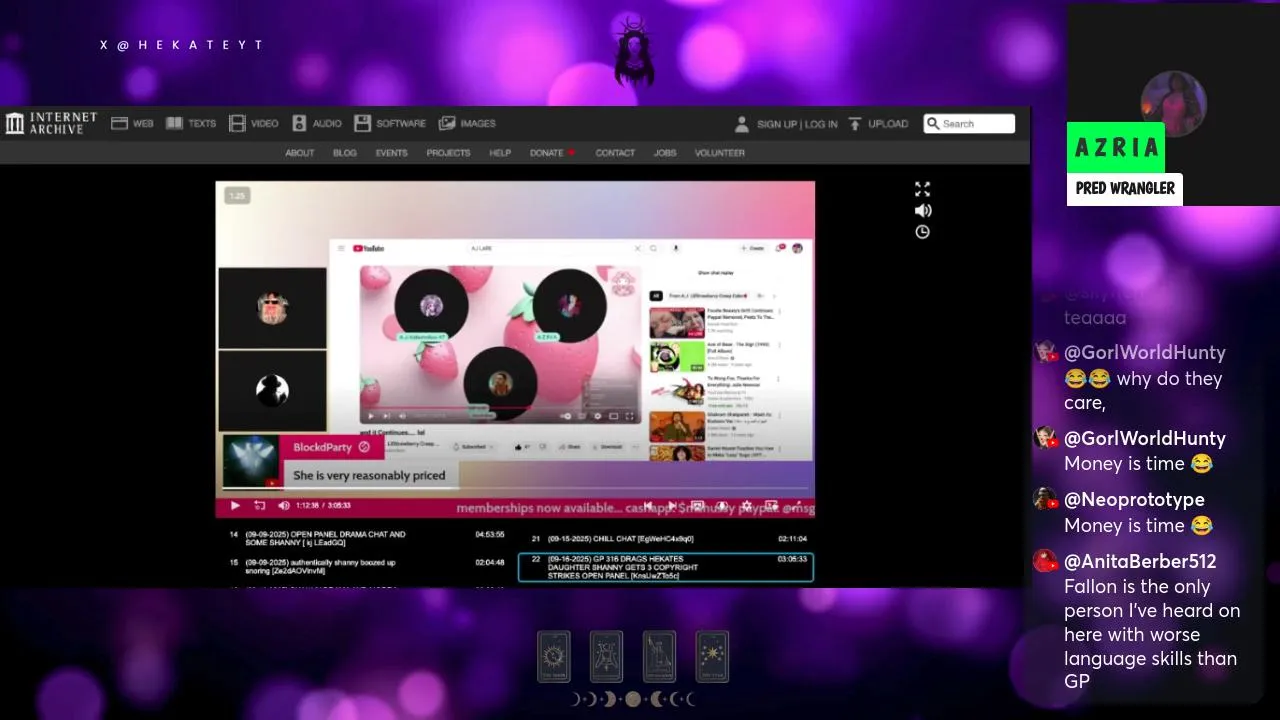Screen dimensions: 1280x720
Task: Click the silhouette avatar webcam tile
Action: coord(272,390)
